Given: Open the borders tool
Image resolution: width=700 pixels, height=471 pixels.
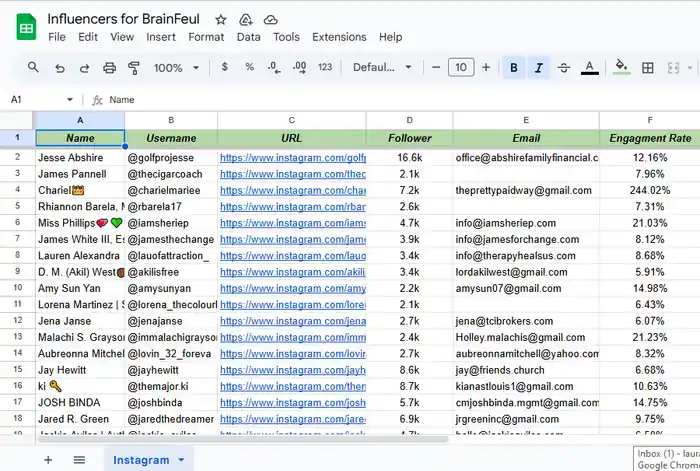Looking at the screenshot, I should coord(648,68).
